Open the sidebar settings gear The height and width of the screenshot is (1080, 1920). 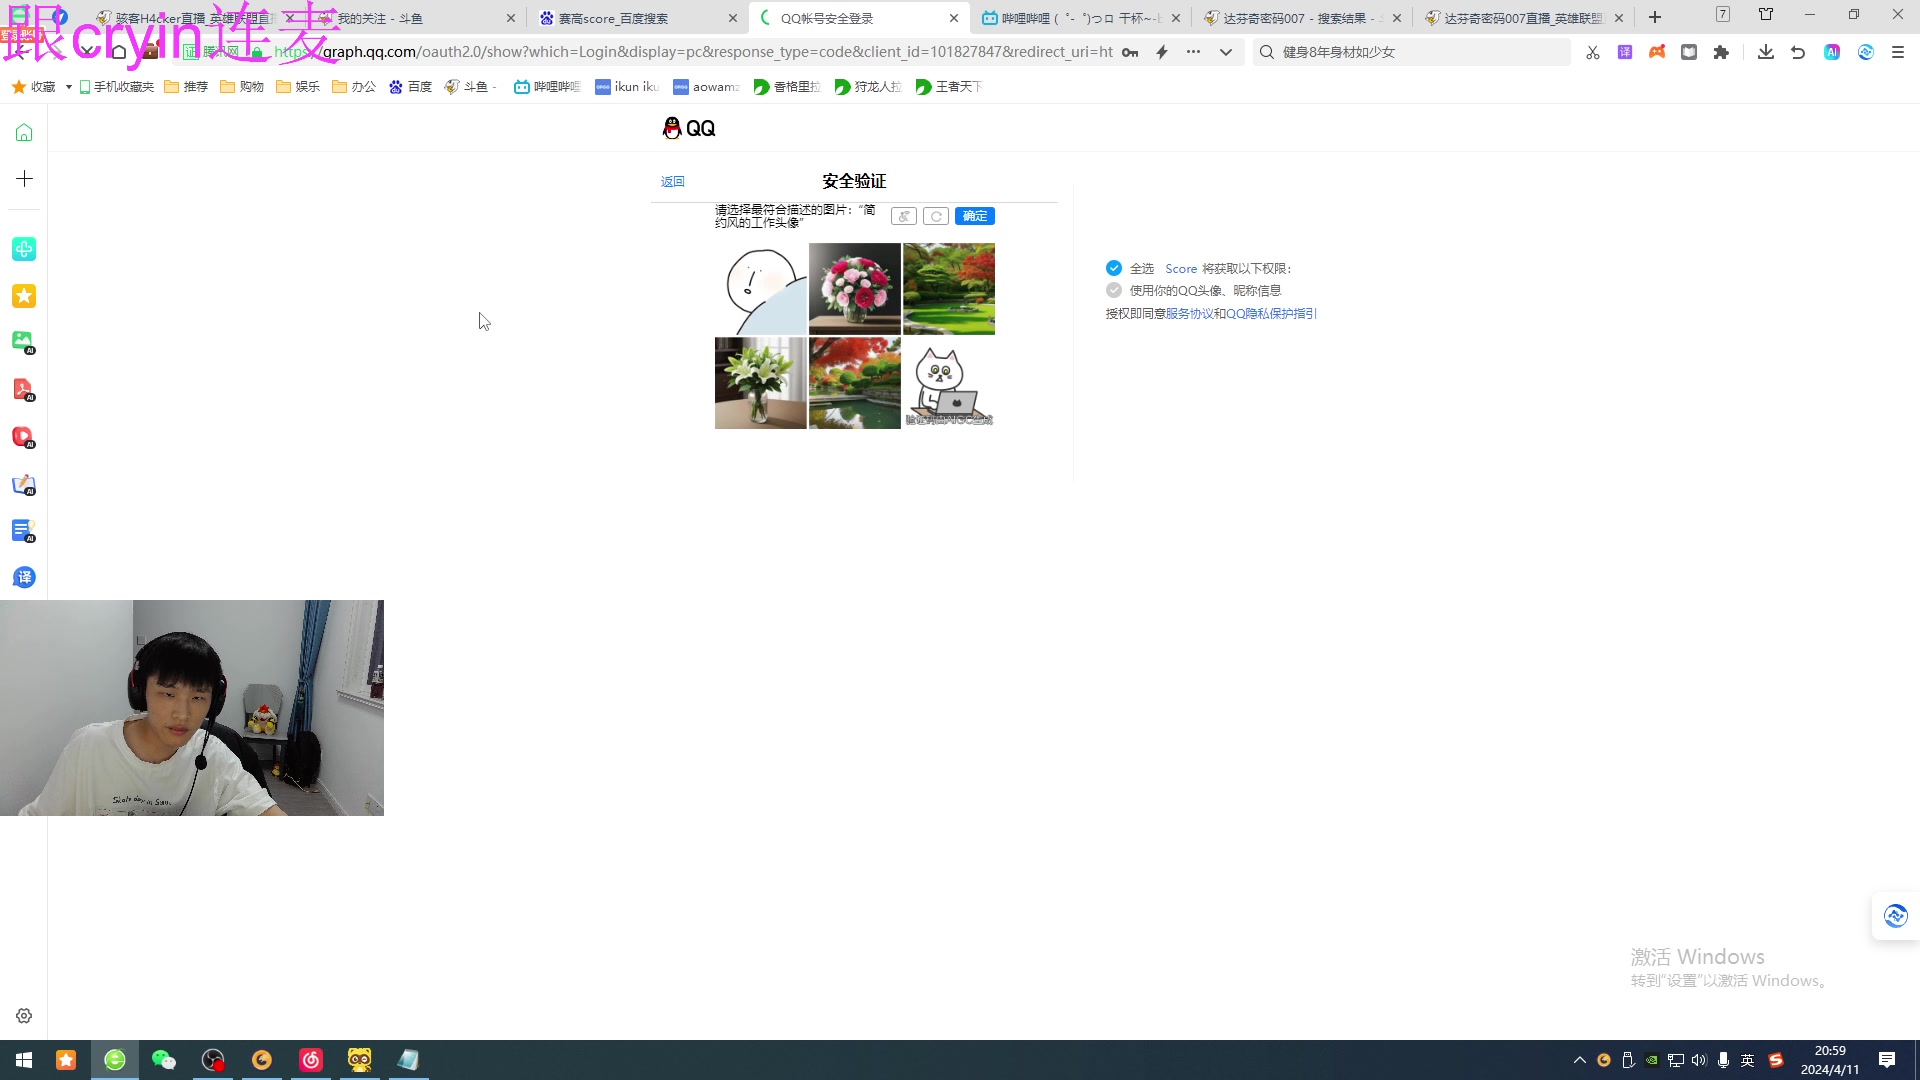pos(24,1016)
